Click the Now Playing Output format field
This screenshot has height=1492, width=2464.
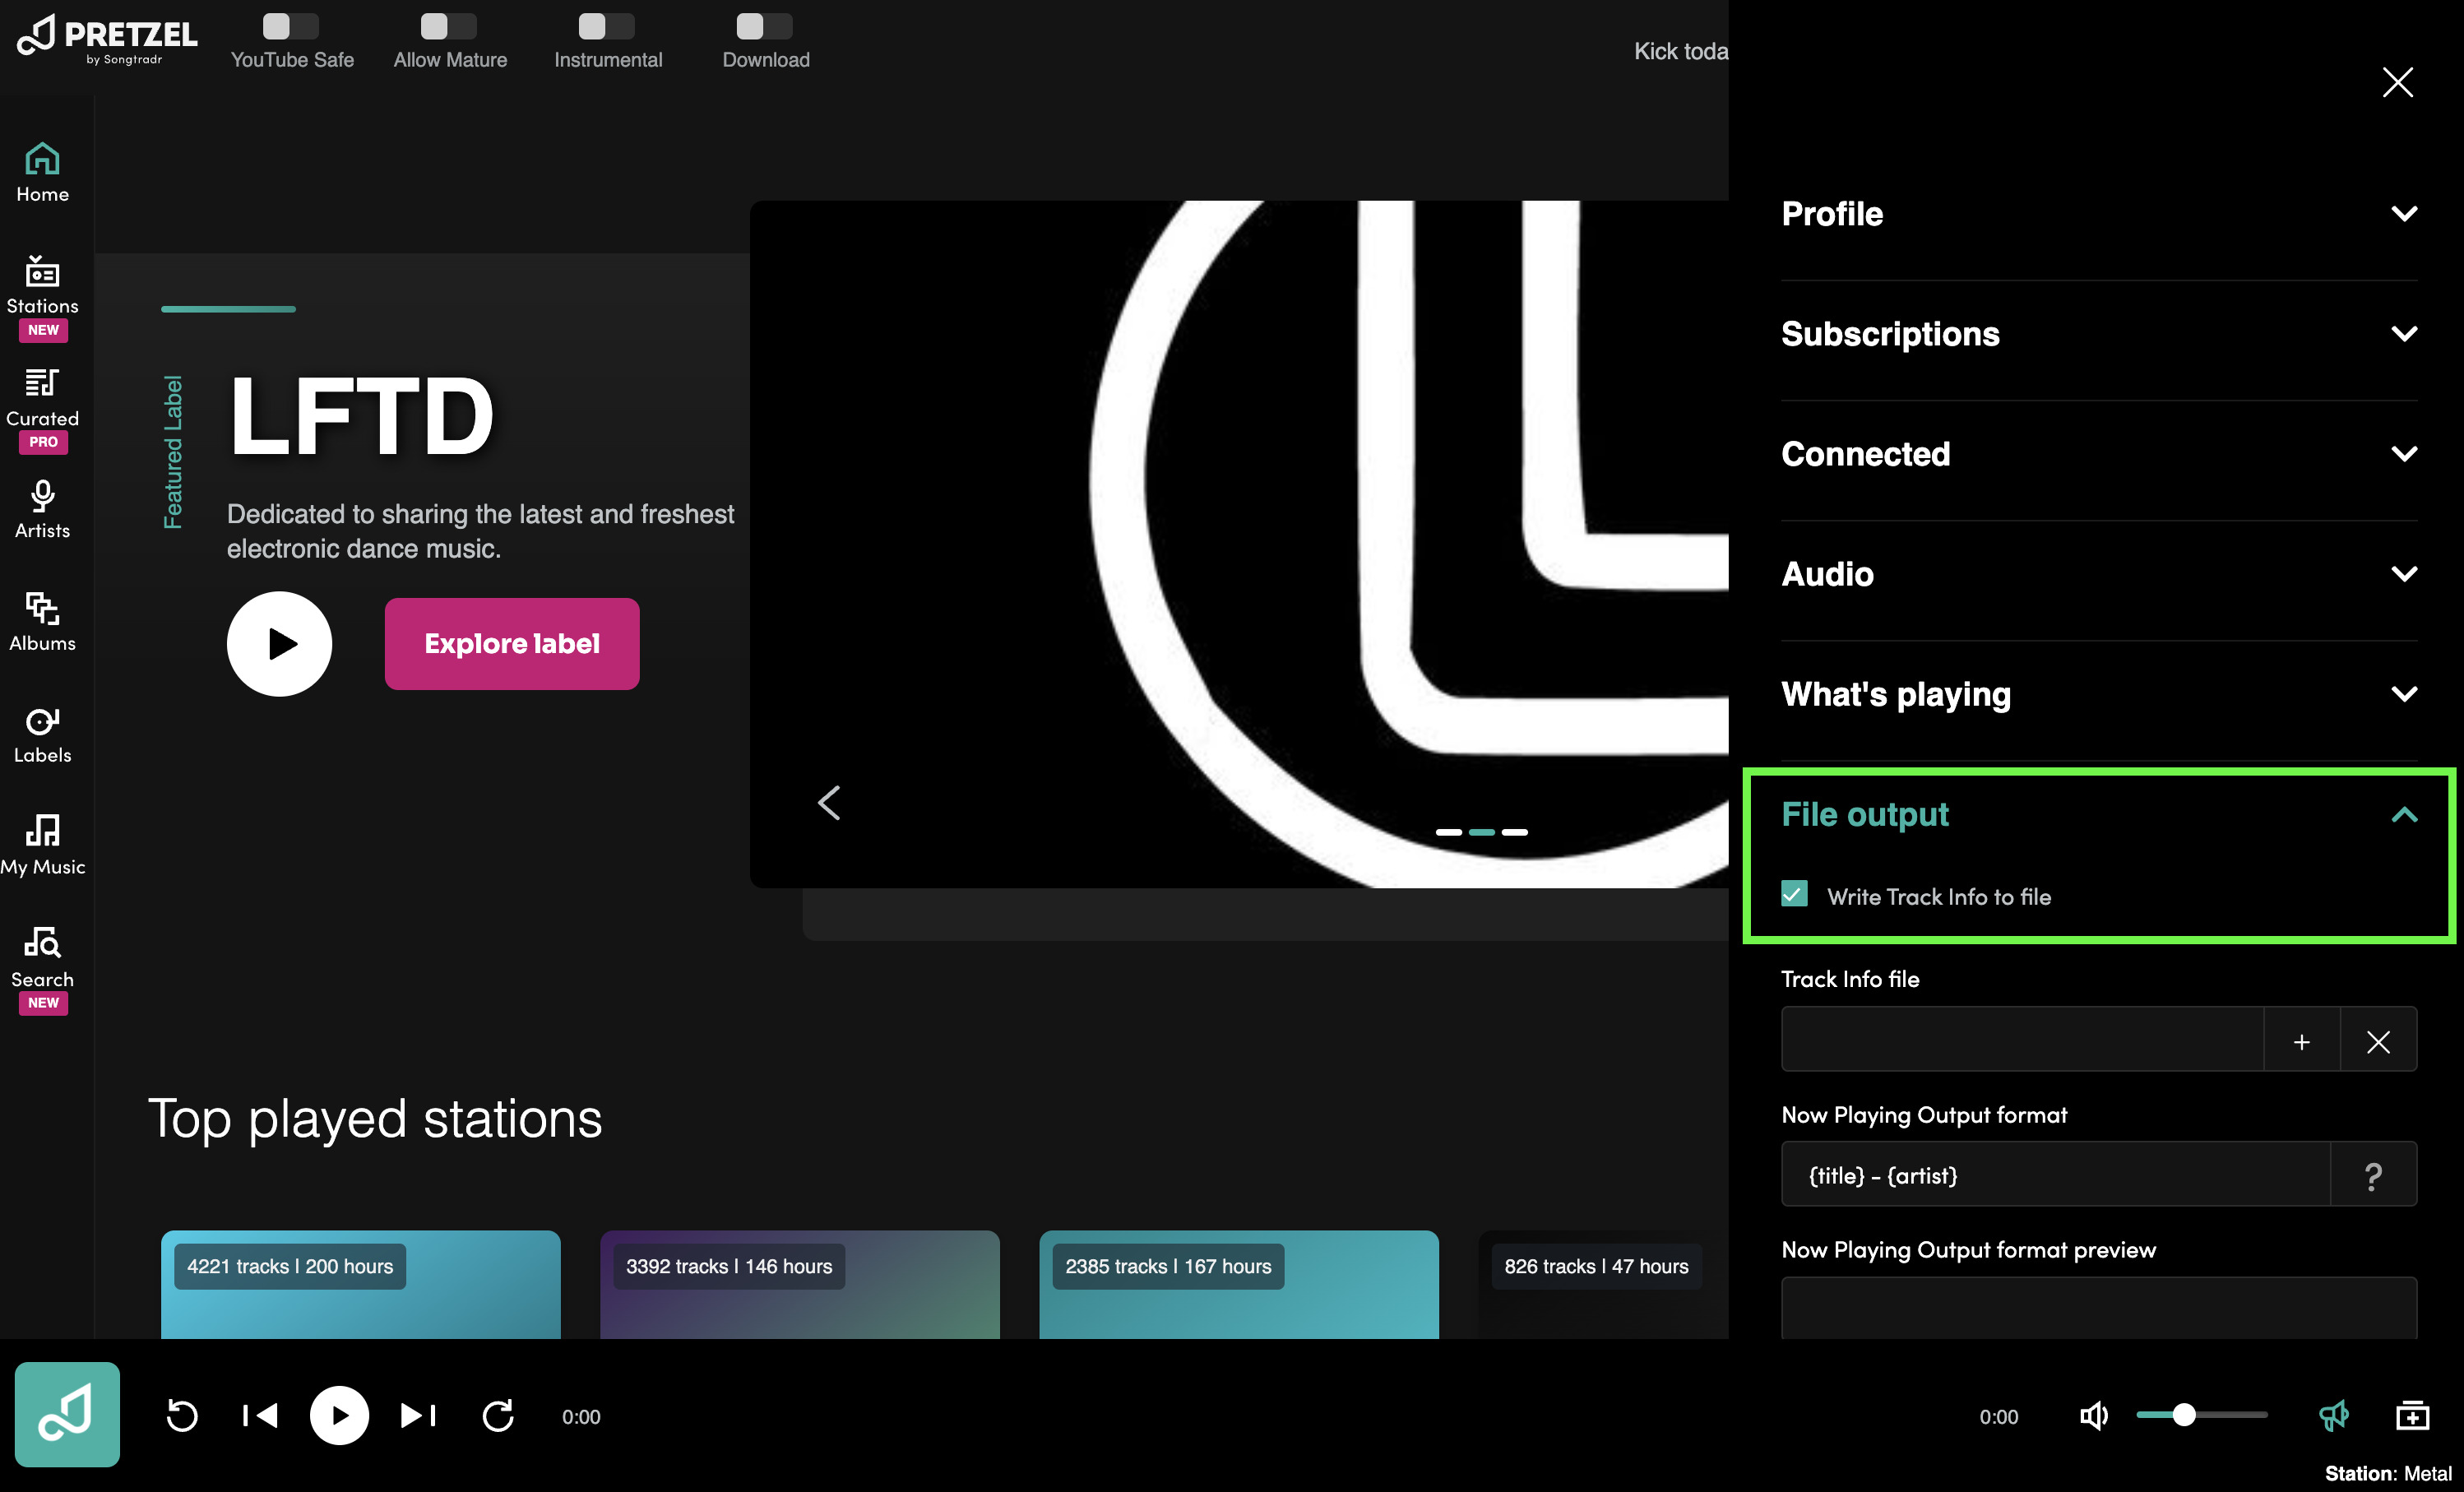pos(2055,1175)
